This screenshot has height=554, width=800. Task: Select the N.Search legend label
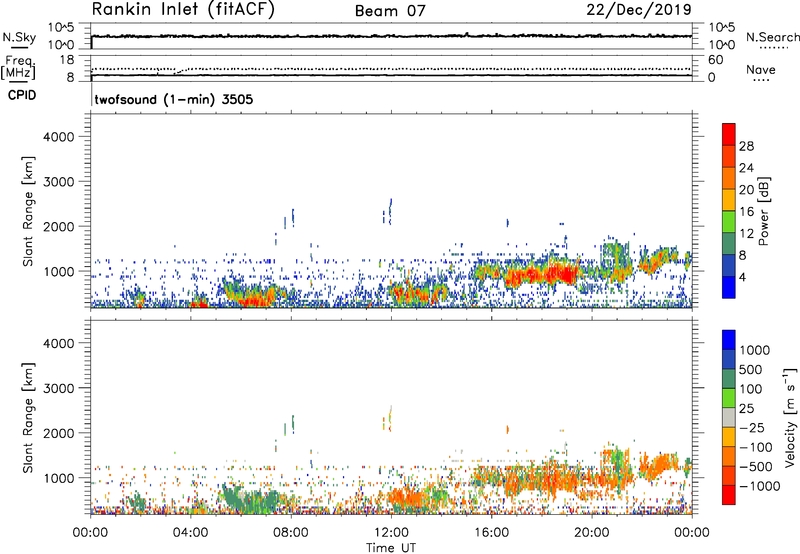(772, 37)
